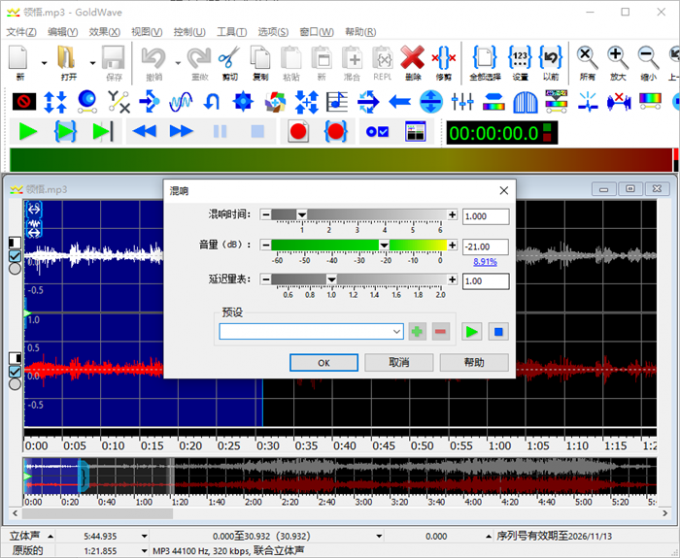Click the 混响时间 value field 1.000

click(x=486, y=216)
